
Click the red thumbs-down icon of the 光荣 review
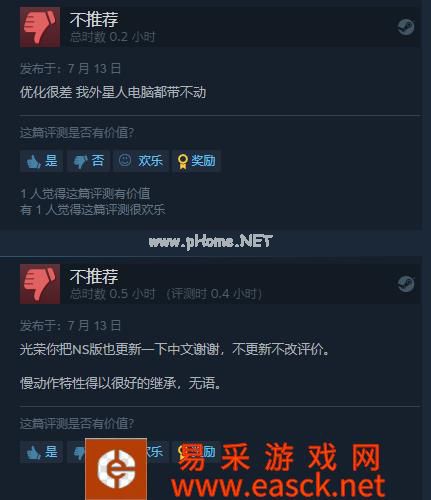40,284
